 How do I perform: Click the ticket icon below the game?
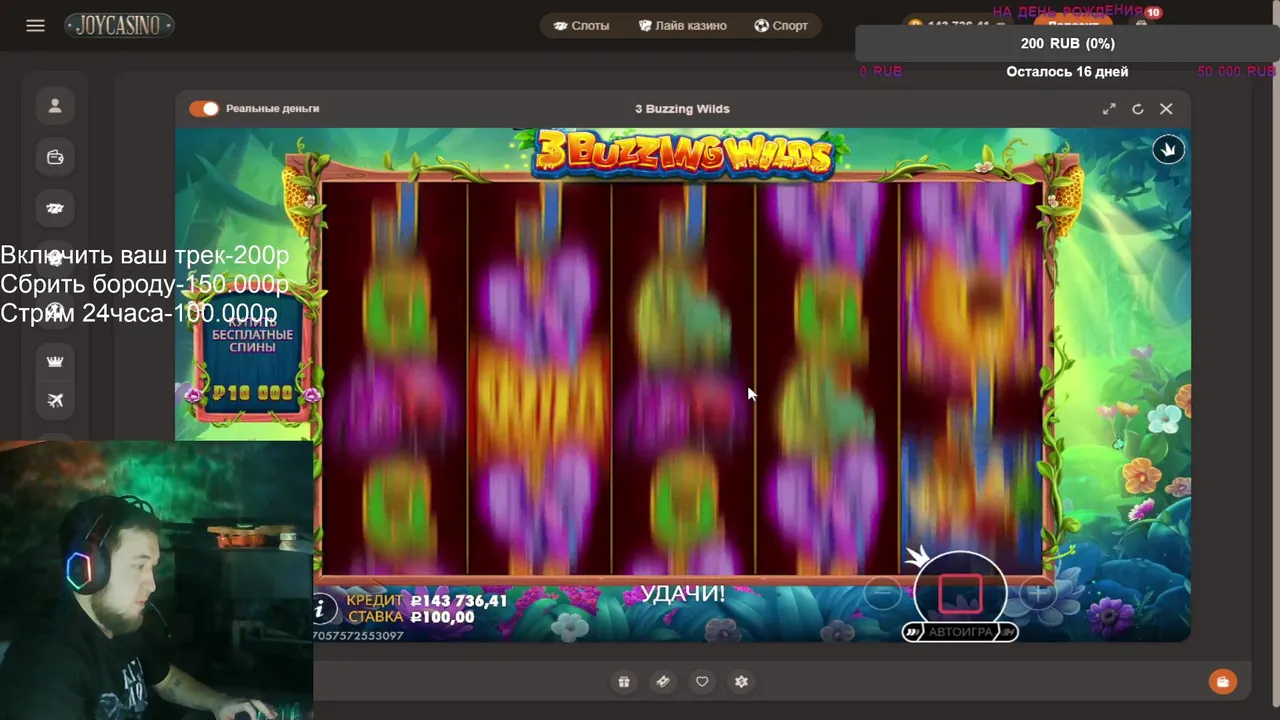coord(662,682)
